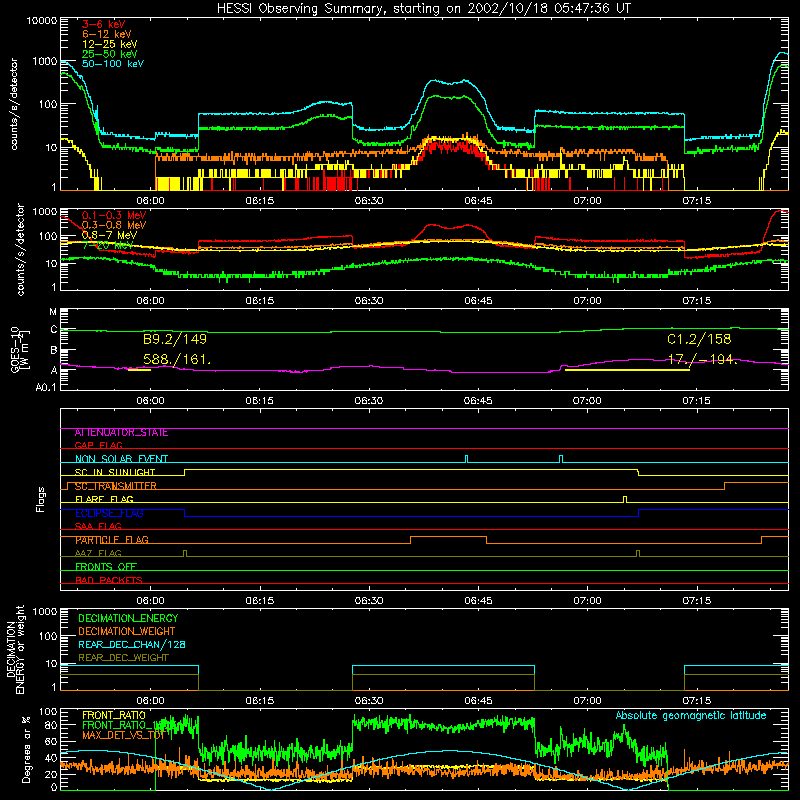Click the GAP_FLAG label
The height and width of the screenshot is (800, 800).
pos(98,445)
